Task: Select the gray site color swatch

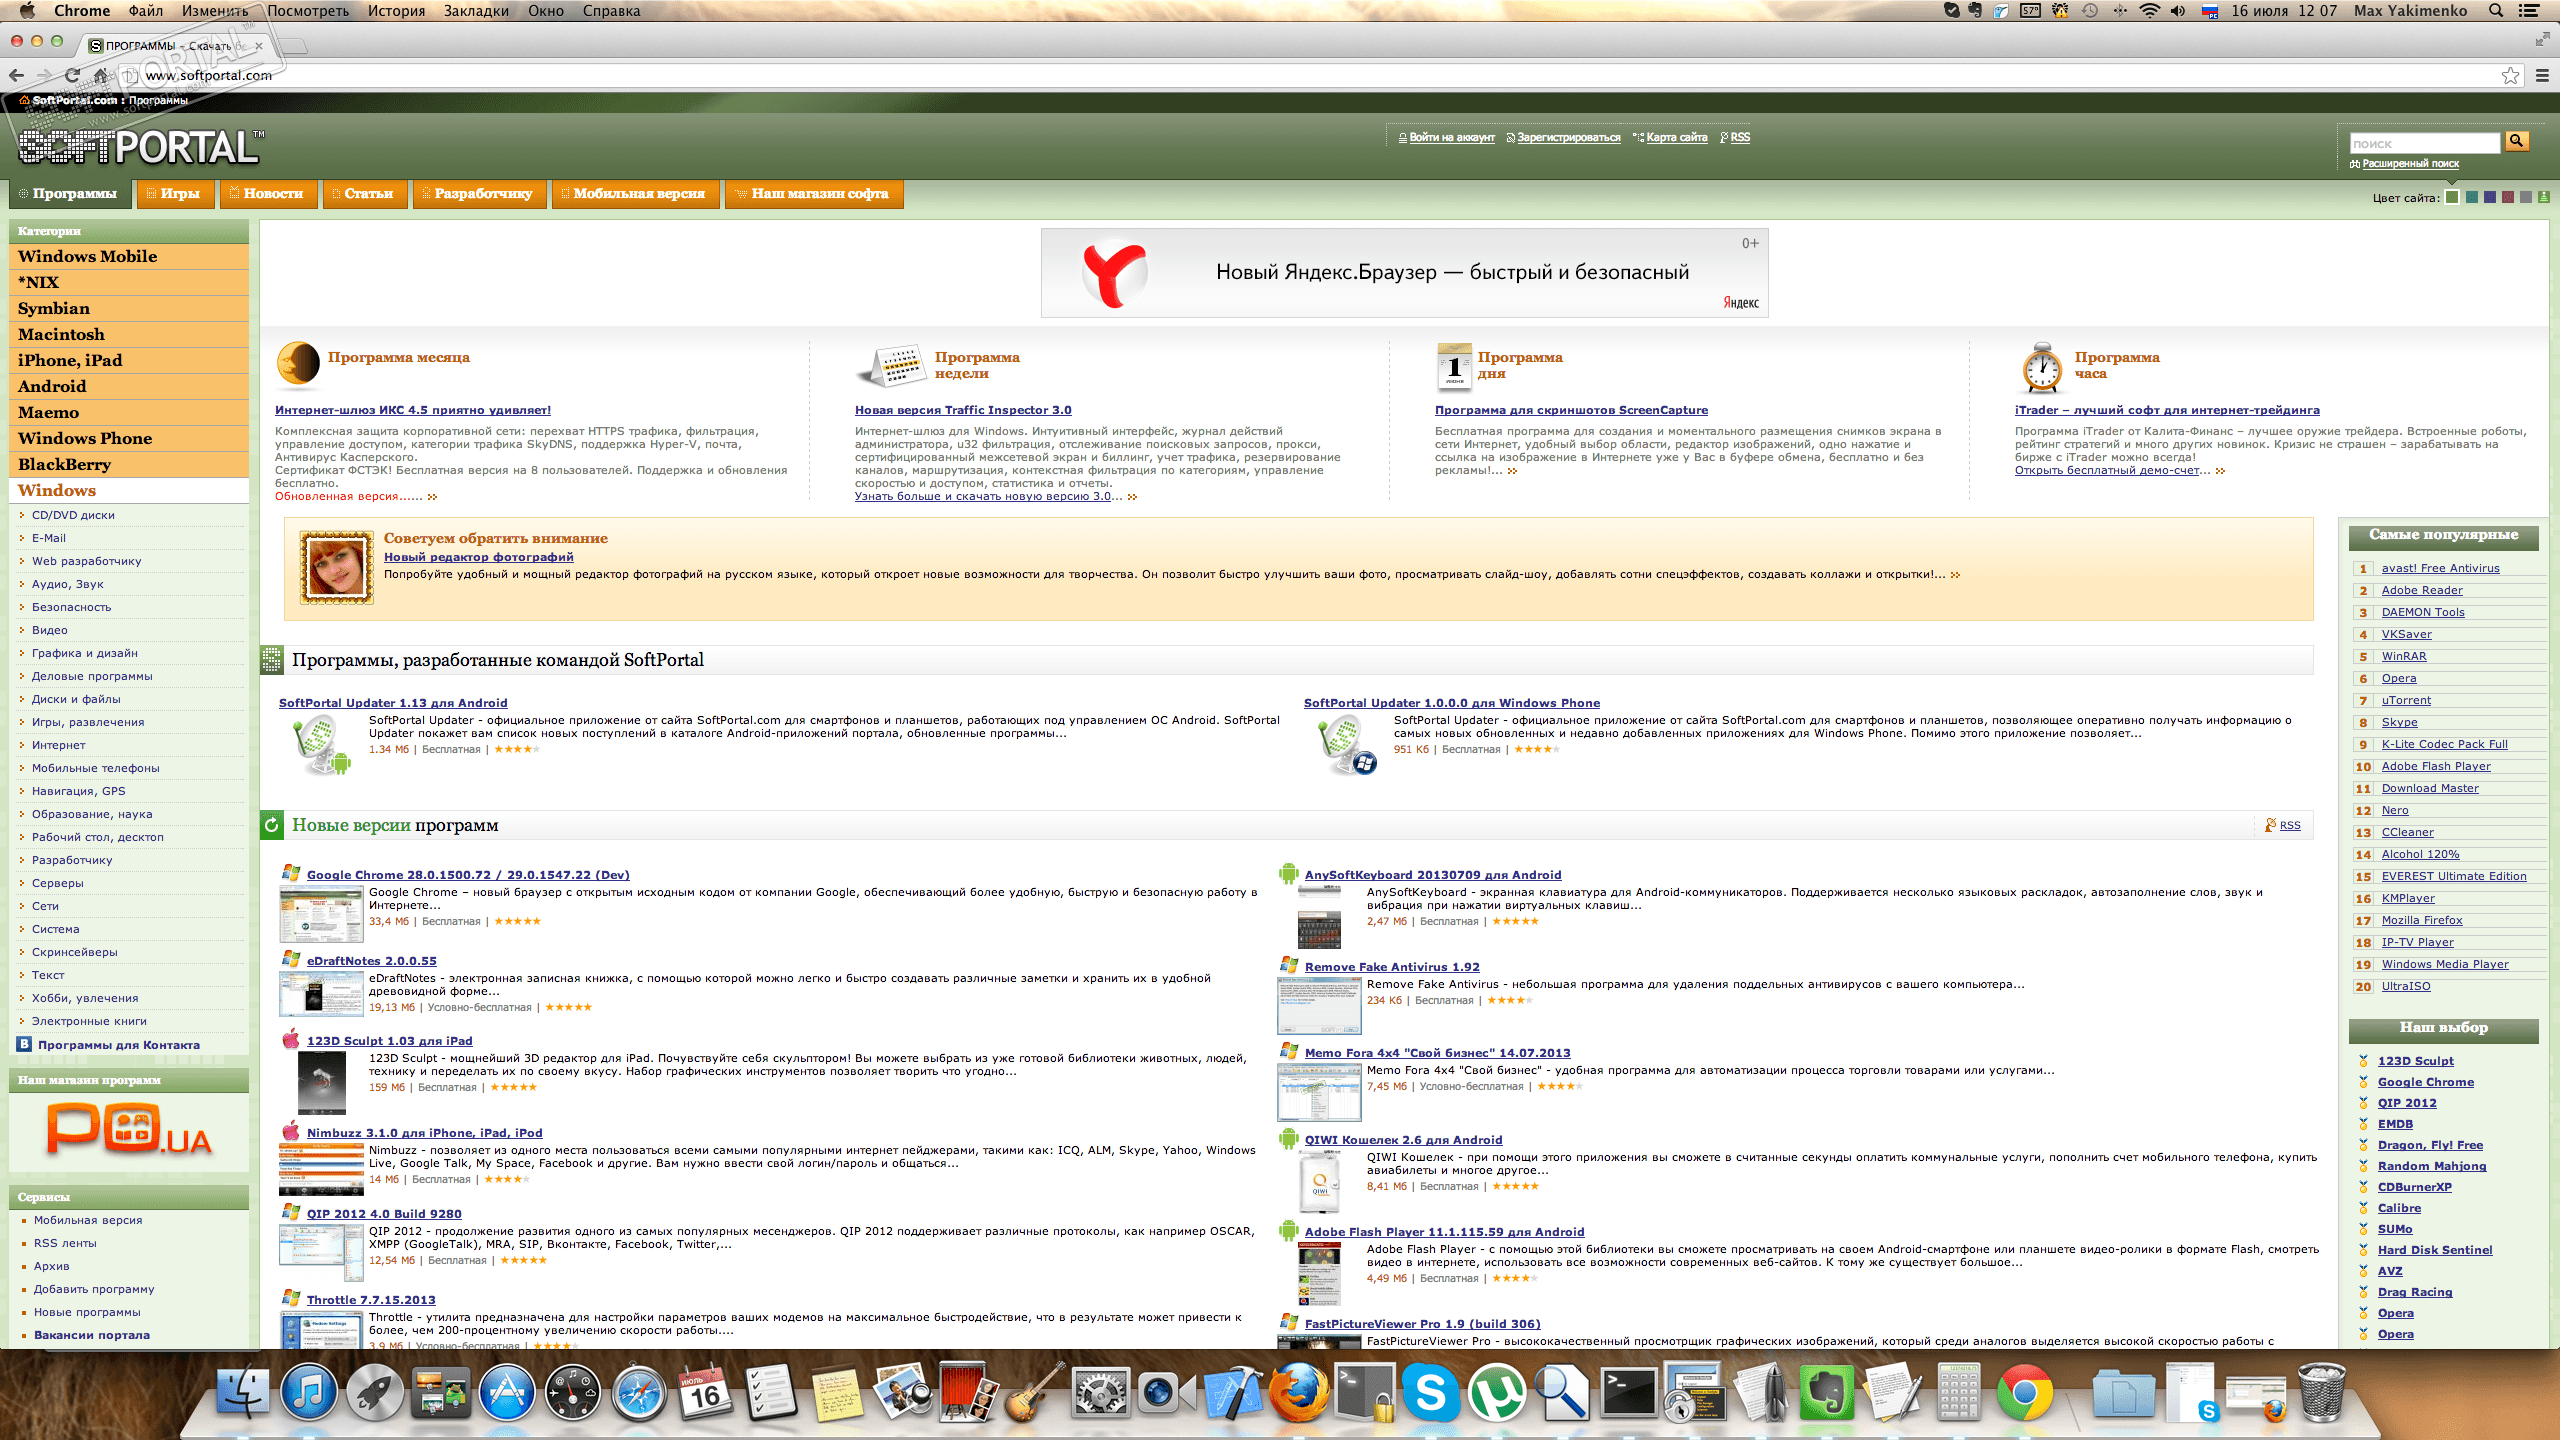Action: [2526, 197]
